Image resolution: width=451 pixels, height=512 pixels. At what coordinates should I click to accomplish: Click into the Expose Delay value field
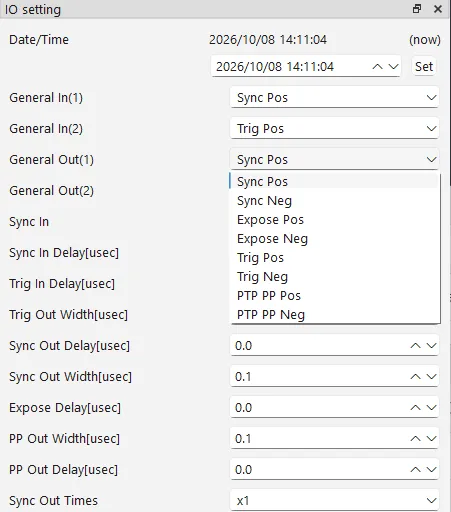(x=318, y=408)
